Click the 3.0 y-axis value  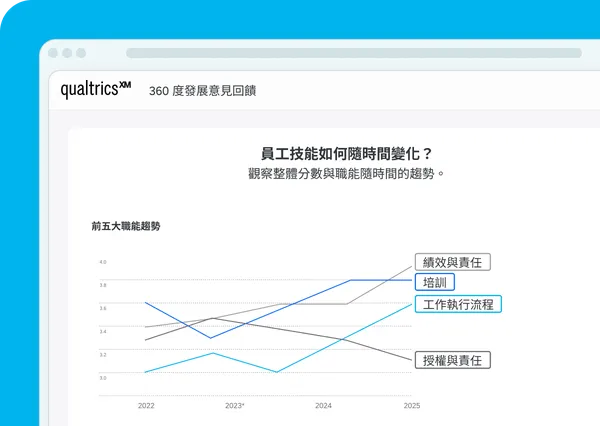point(103,378)
